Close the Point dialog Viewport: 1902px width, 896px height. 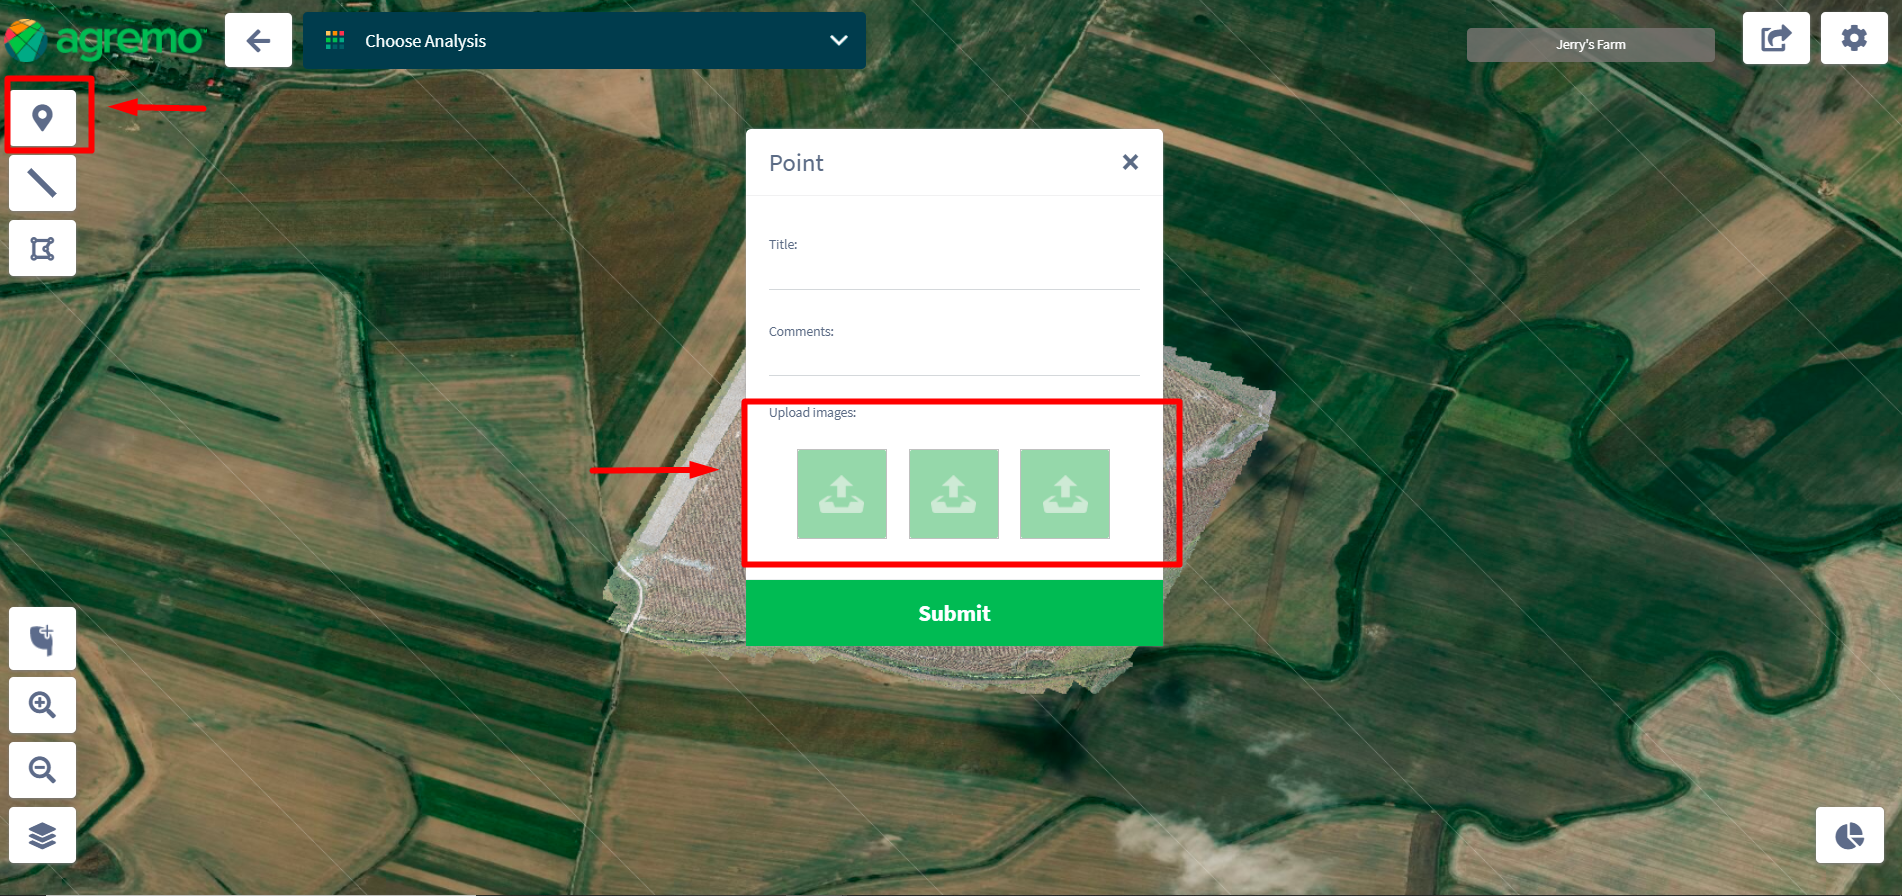coord(1130,162)
